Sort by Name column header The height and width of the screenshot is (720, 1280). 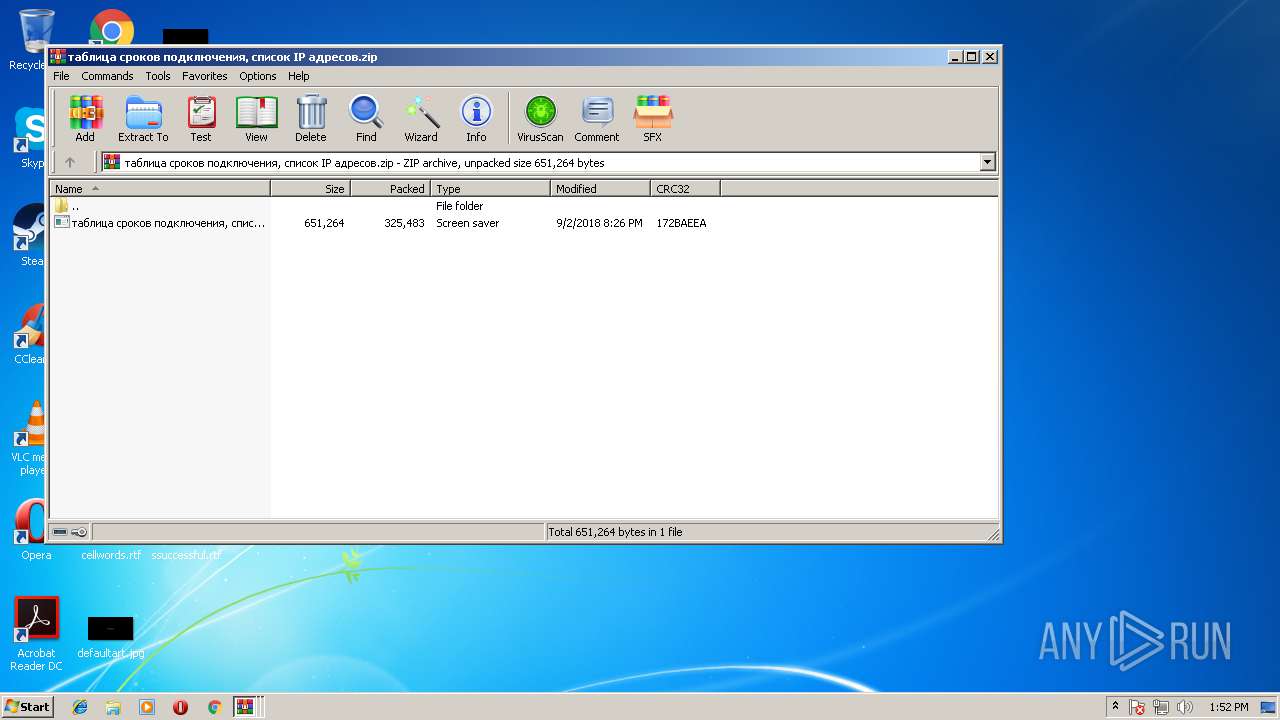160,189
